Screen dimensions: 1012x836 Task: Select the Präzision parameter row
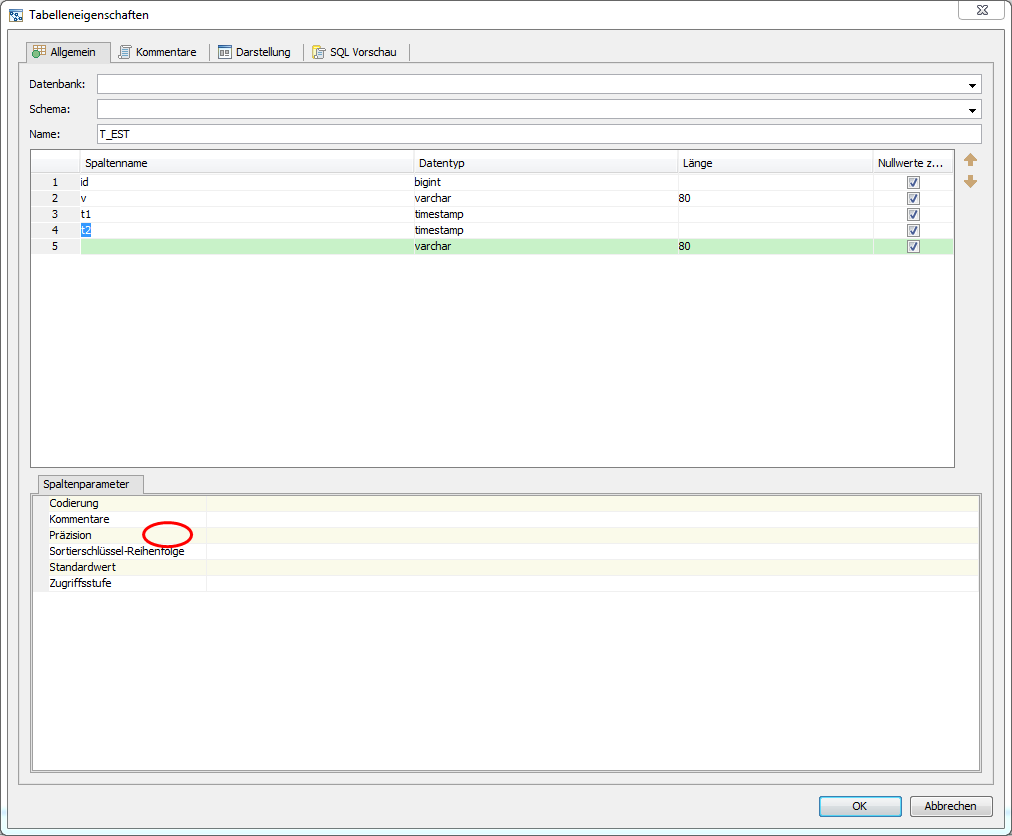click(506, 535)
